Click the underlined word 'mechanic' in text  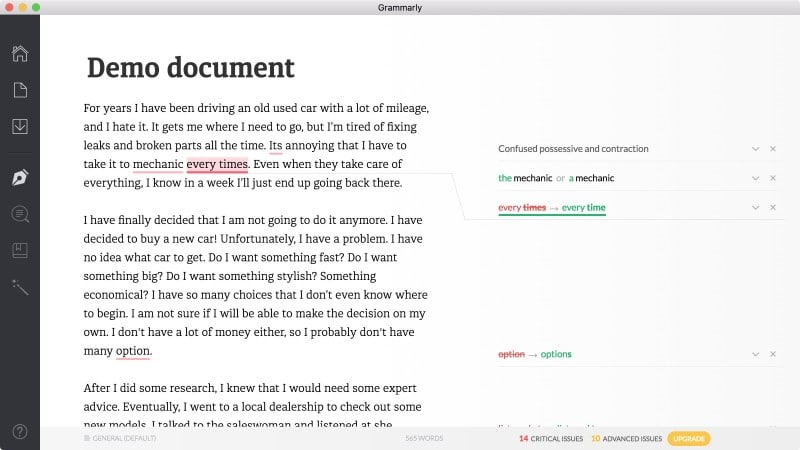pyautogui.click(x=158, y=164)
